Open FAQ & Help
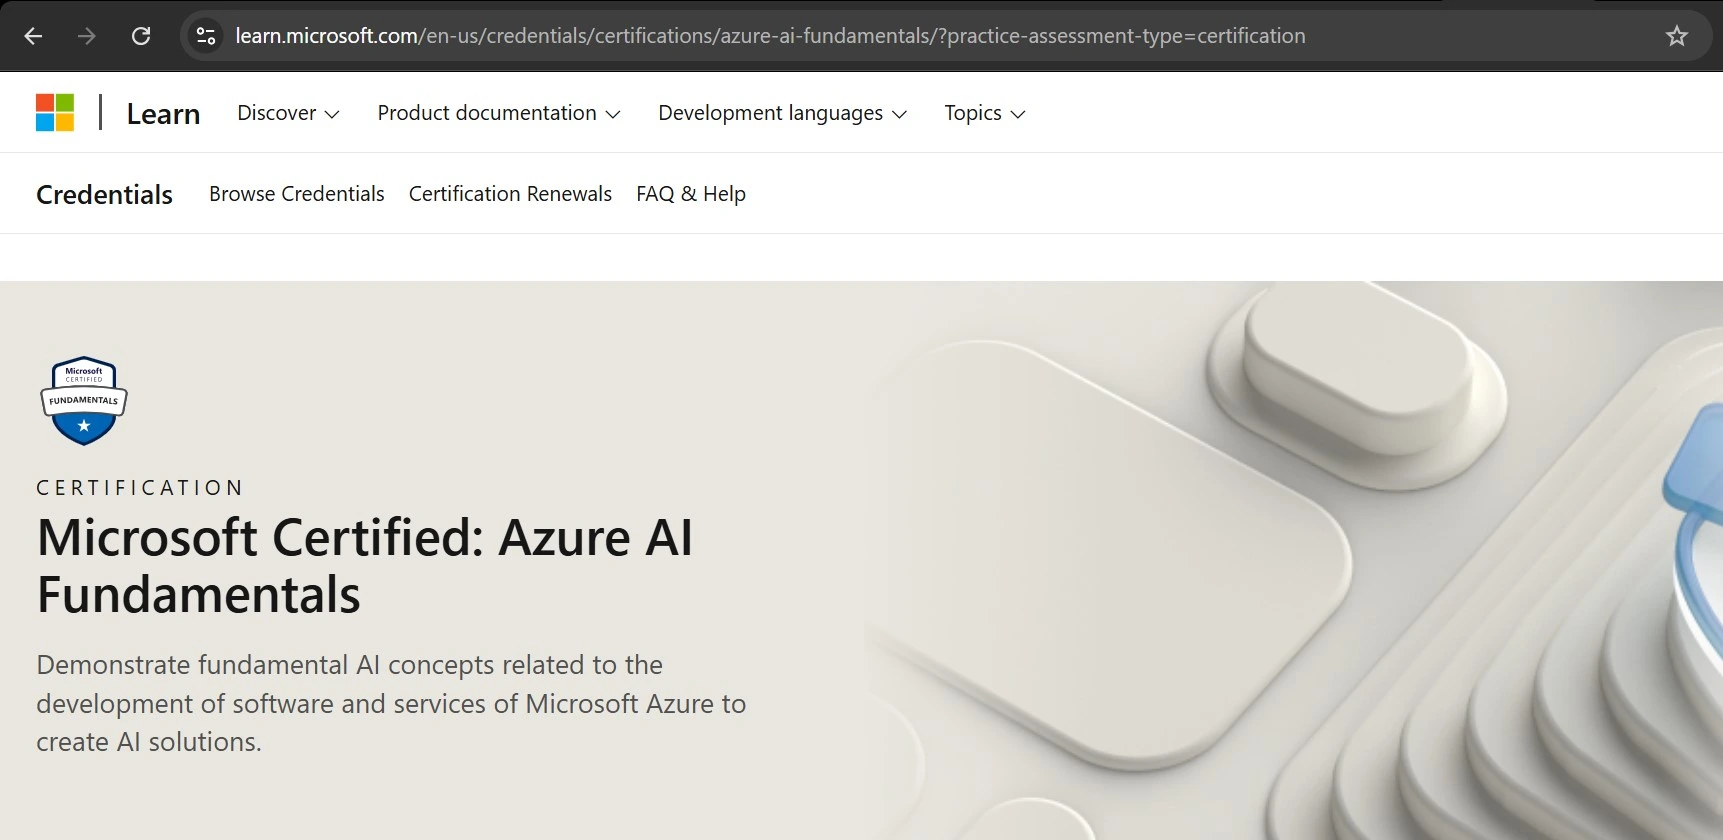The image size is (1723, 840). [x=691, y=194]
